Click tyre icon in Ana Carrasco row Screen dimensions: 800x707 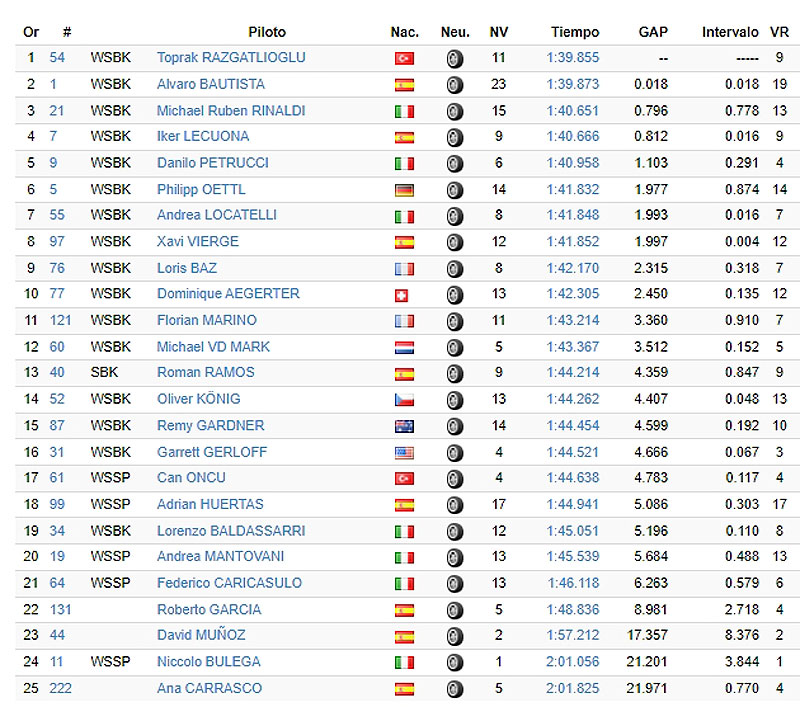coord(455,689)
